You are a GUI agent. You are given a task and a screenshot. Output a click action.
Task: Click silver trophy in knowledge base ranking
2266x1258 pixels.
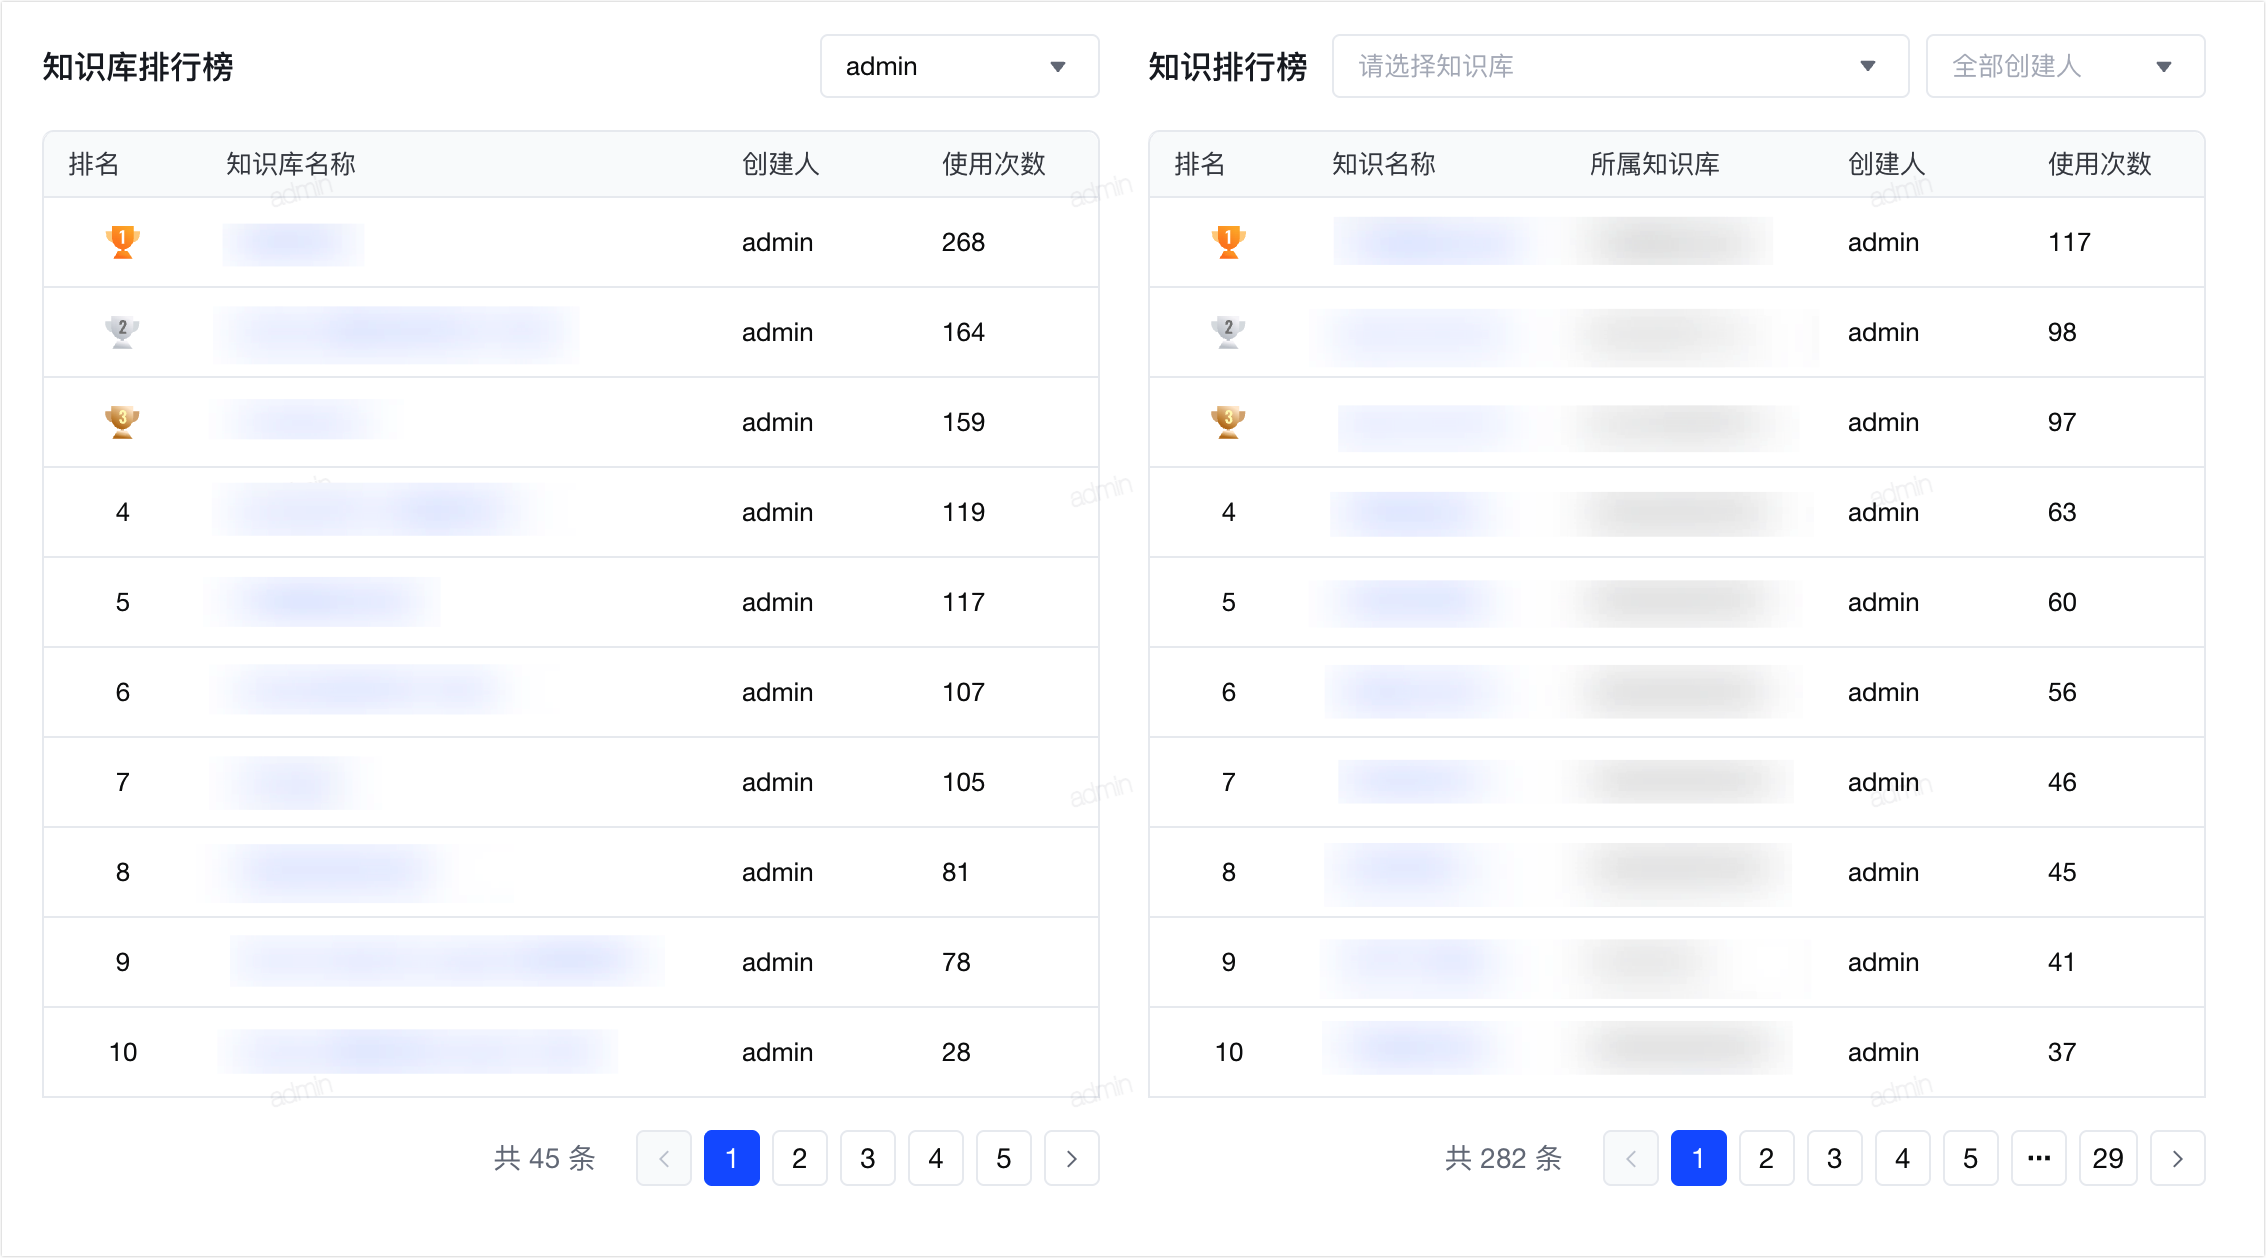pos(122,332)
